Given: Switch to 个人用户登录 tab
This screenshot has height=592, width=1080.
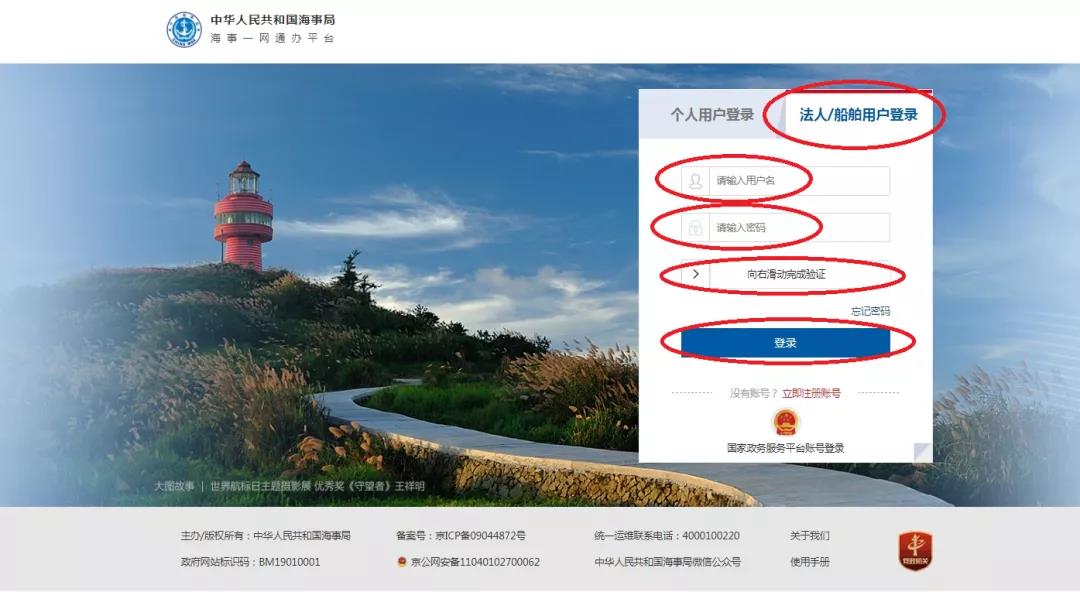Looking at the screenshot, I should click(712, 114).
